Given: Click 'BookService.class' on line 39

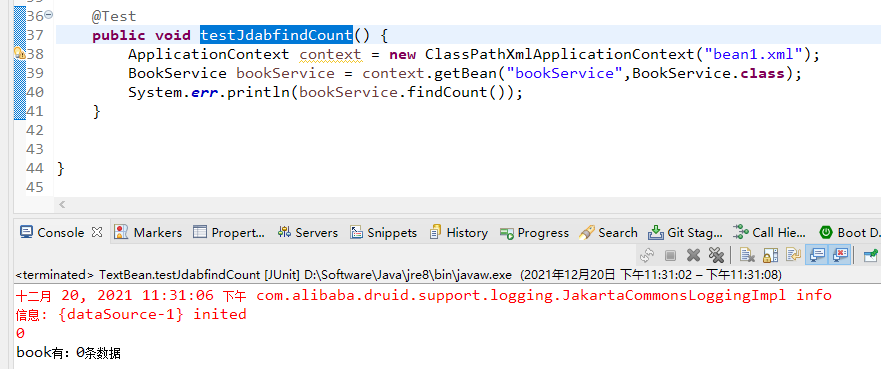Looking at the screenshot, I should tap(709, 74).
